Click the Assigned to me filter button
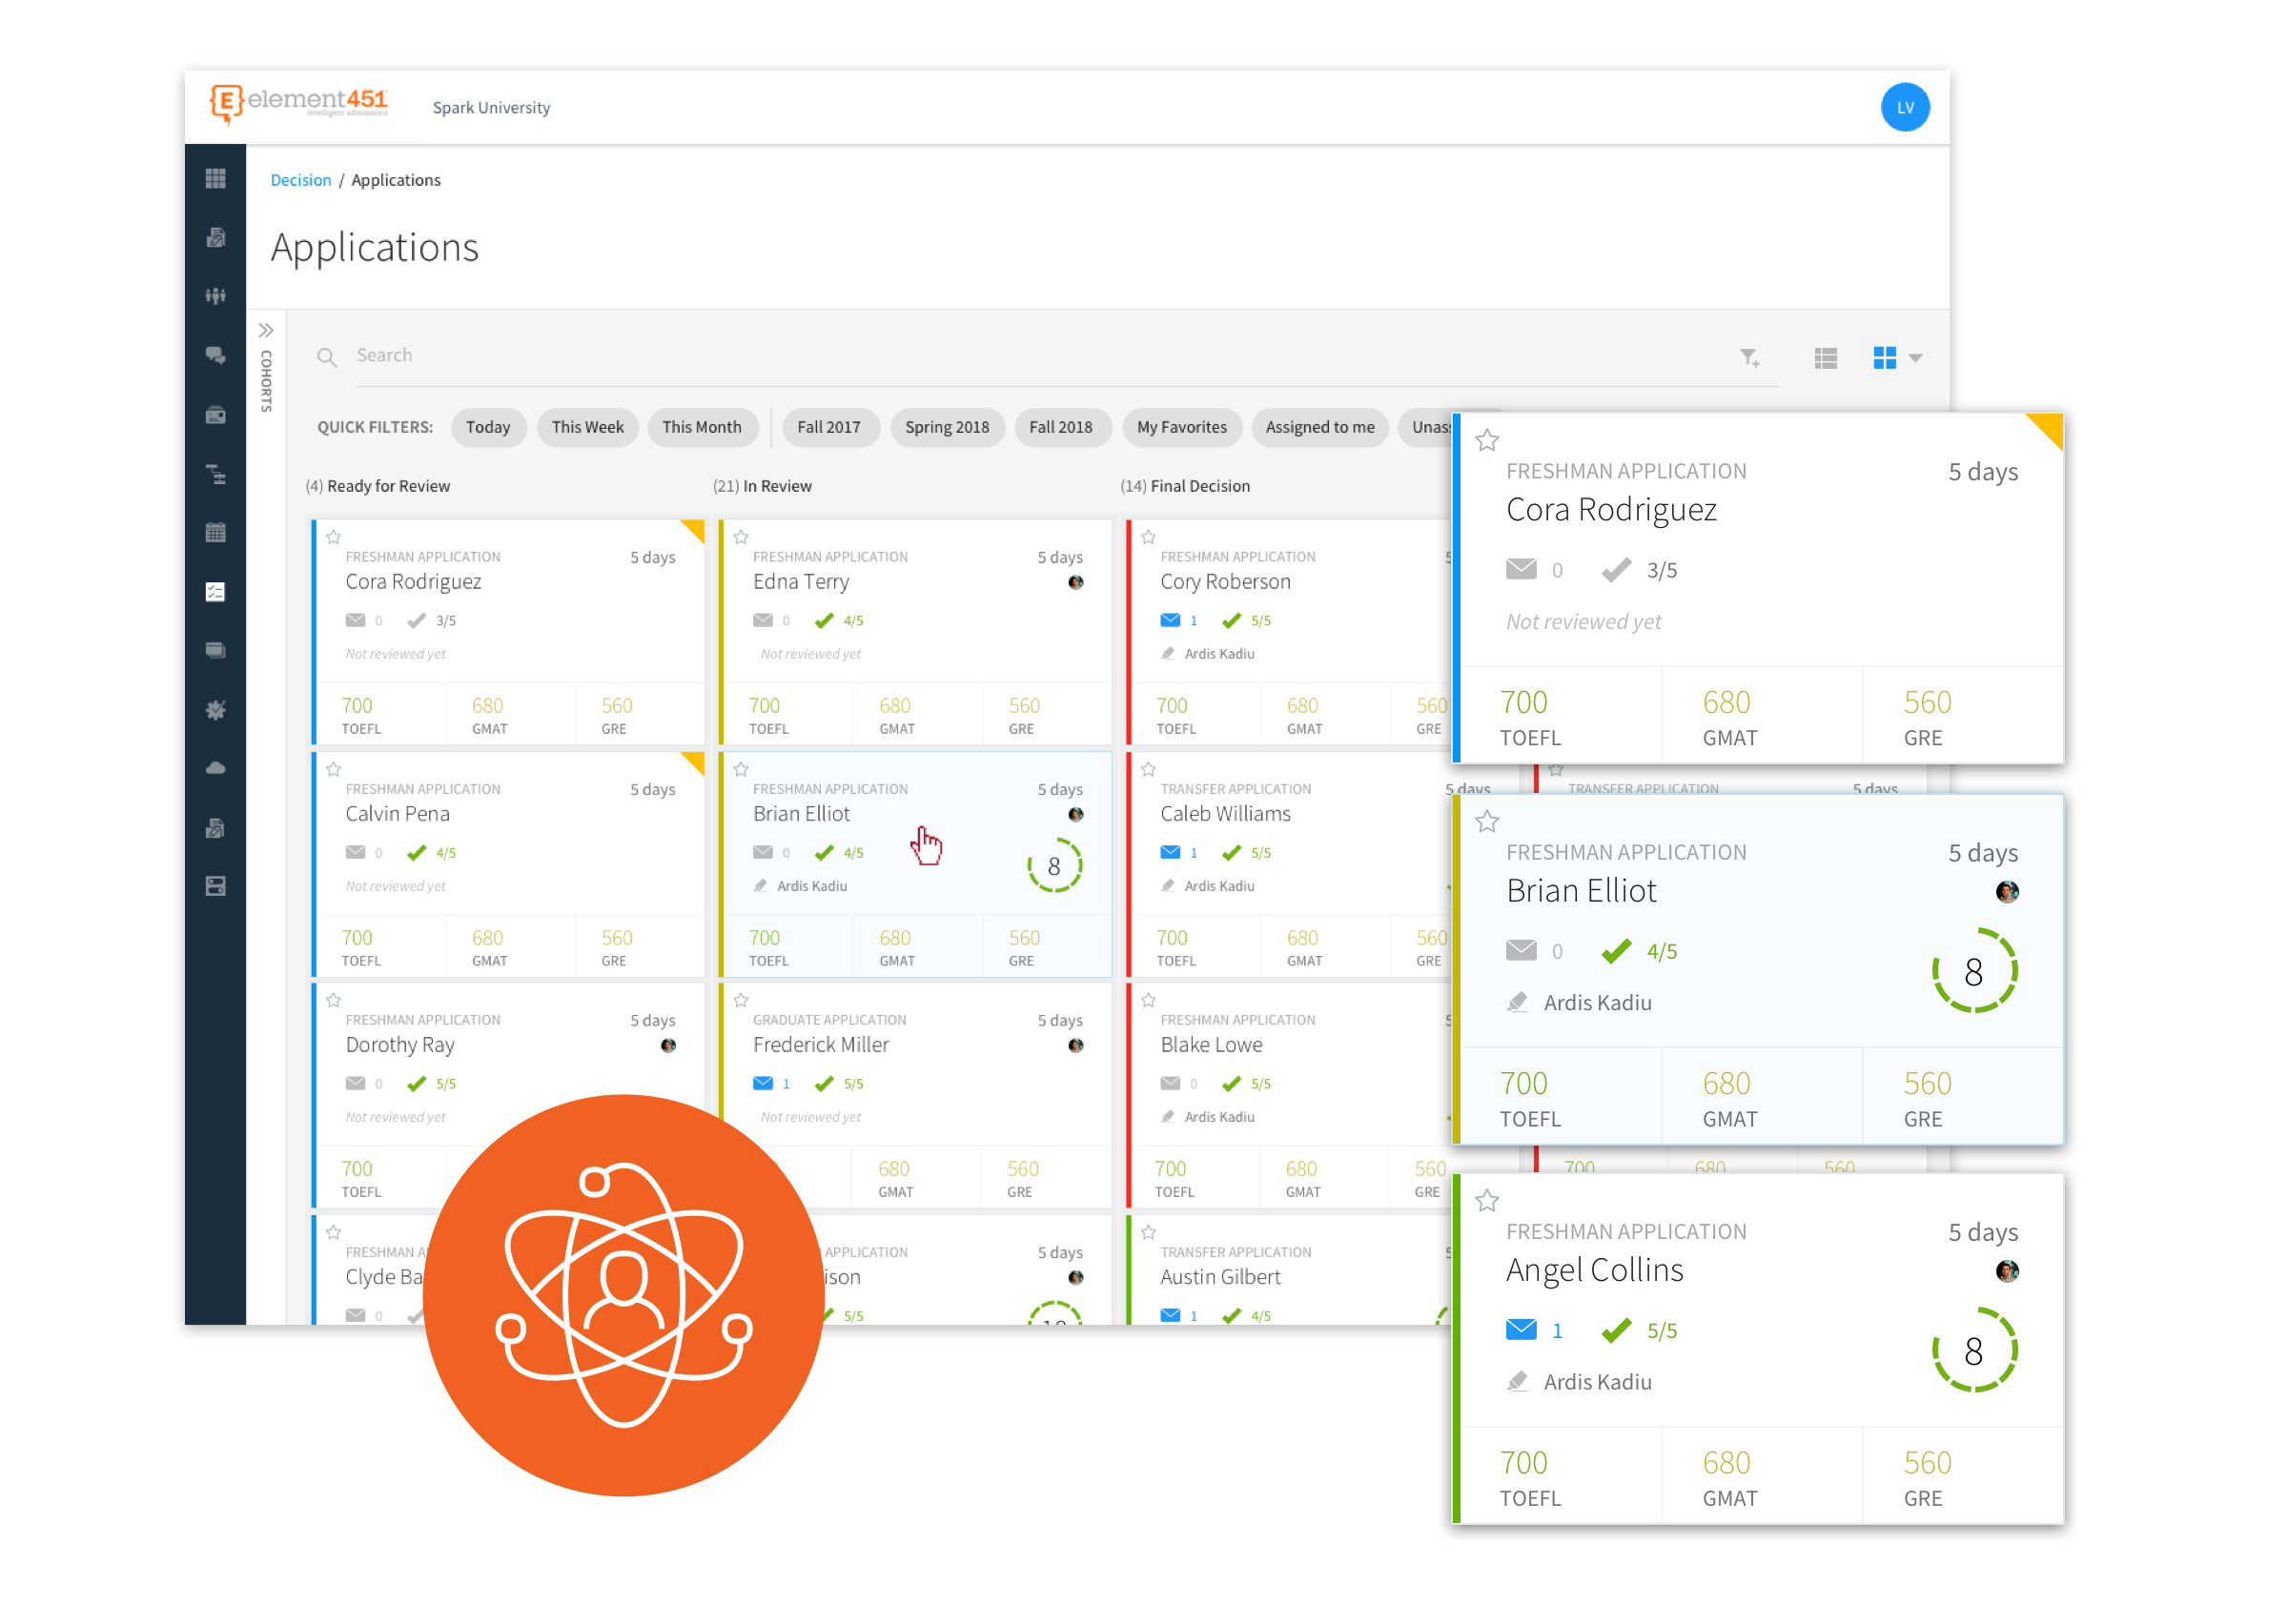The width and height of the screenshot is (2288, 1624). coord(1319,427)
